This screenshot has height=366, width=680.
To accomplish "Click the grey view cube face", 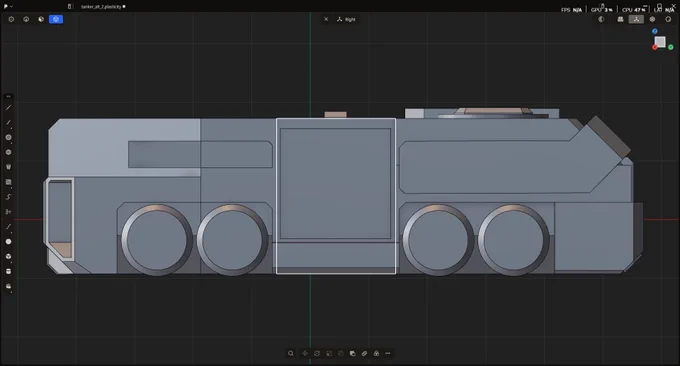I will [x=660, y=42].
